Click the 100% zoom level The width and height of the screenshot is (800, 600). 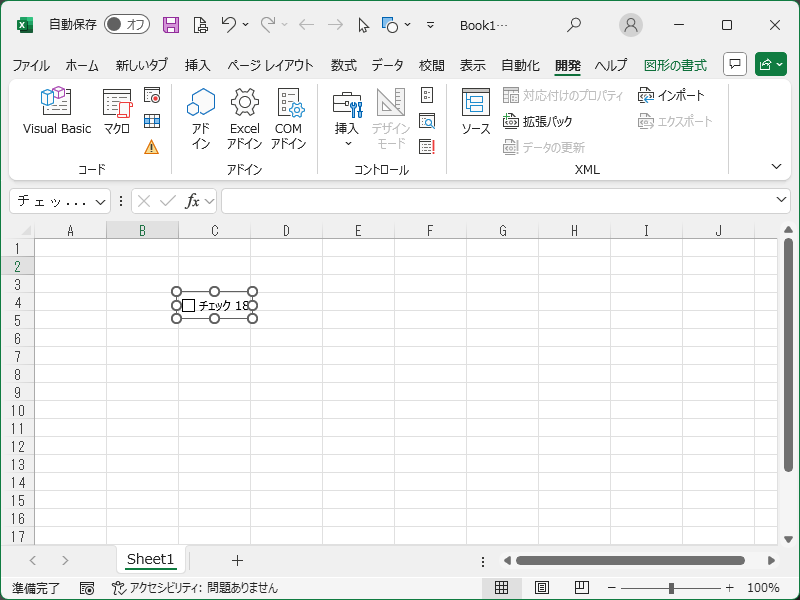(x=763, y=588)
